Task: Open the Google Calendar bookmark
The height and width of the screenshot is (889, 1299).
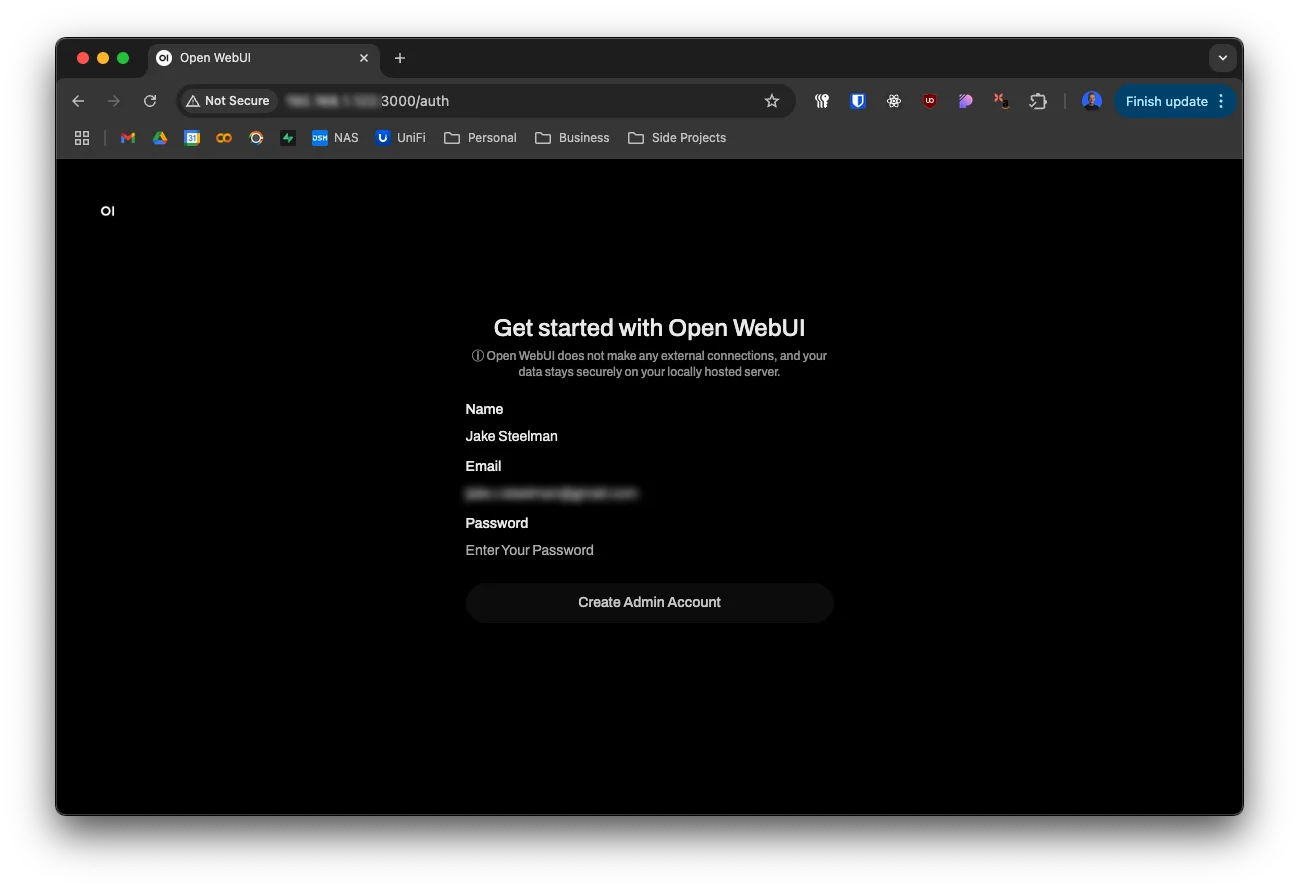Action: [x=192, y=138]
